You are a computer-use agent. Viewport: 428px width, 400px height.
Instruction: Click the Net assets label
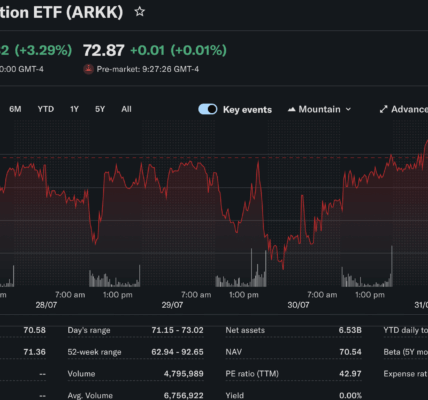[245, 330]
